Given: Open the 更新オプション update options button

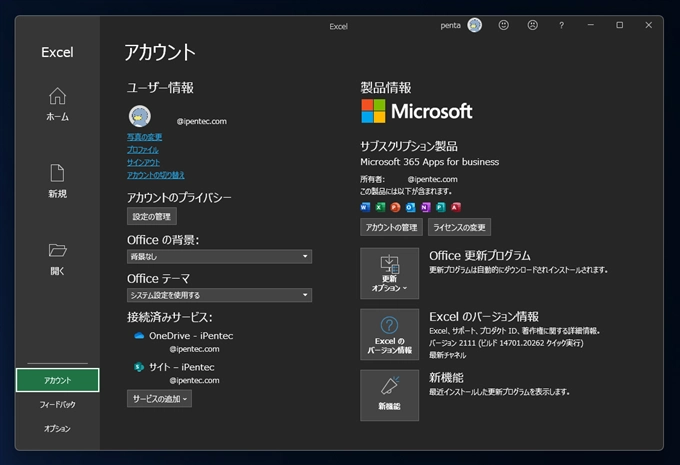Looking at the screenshot, I should click(x=389, y=273).
